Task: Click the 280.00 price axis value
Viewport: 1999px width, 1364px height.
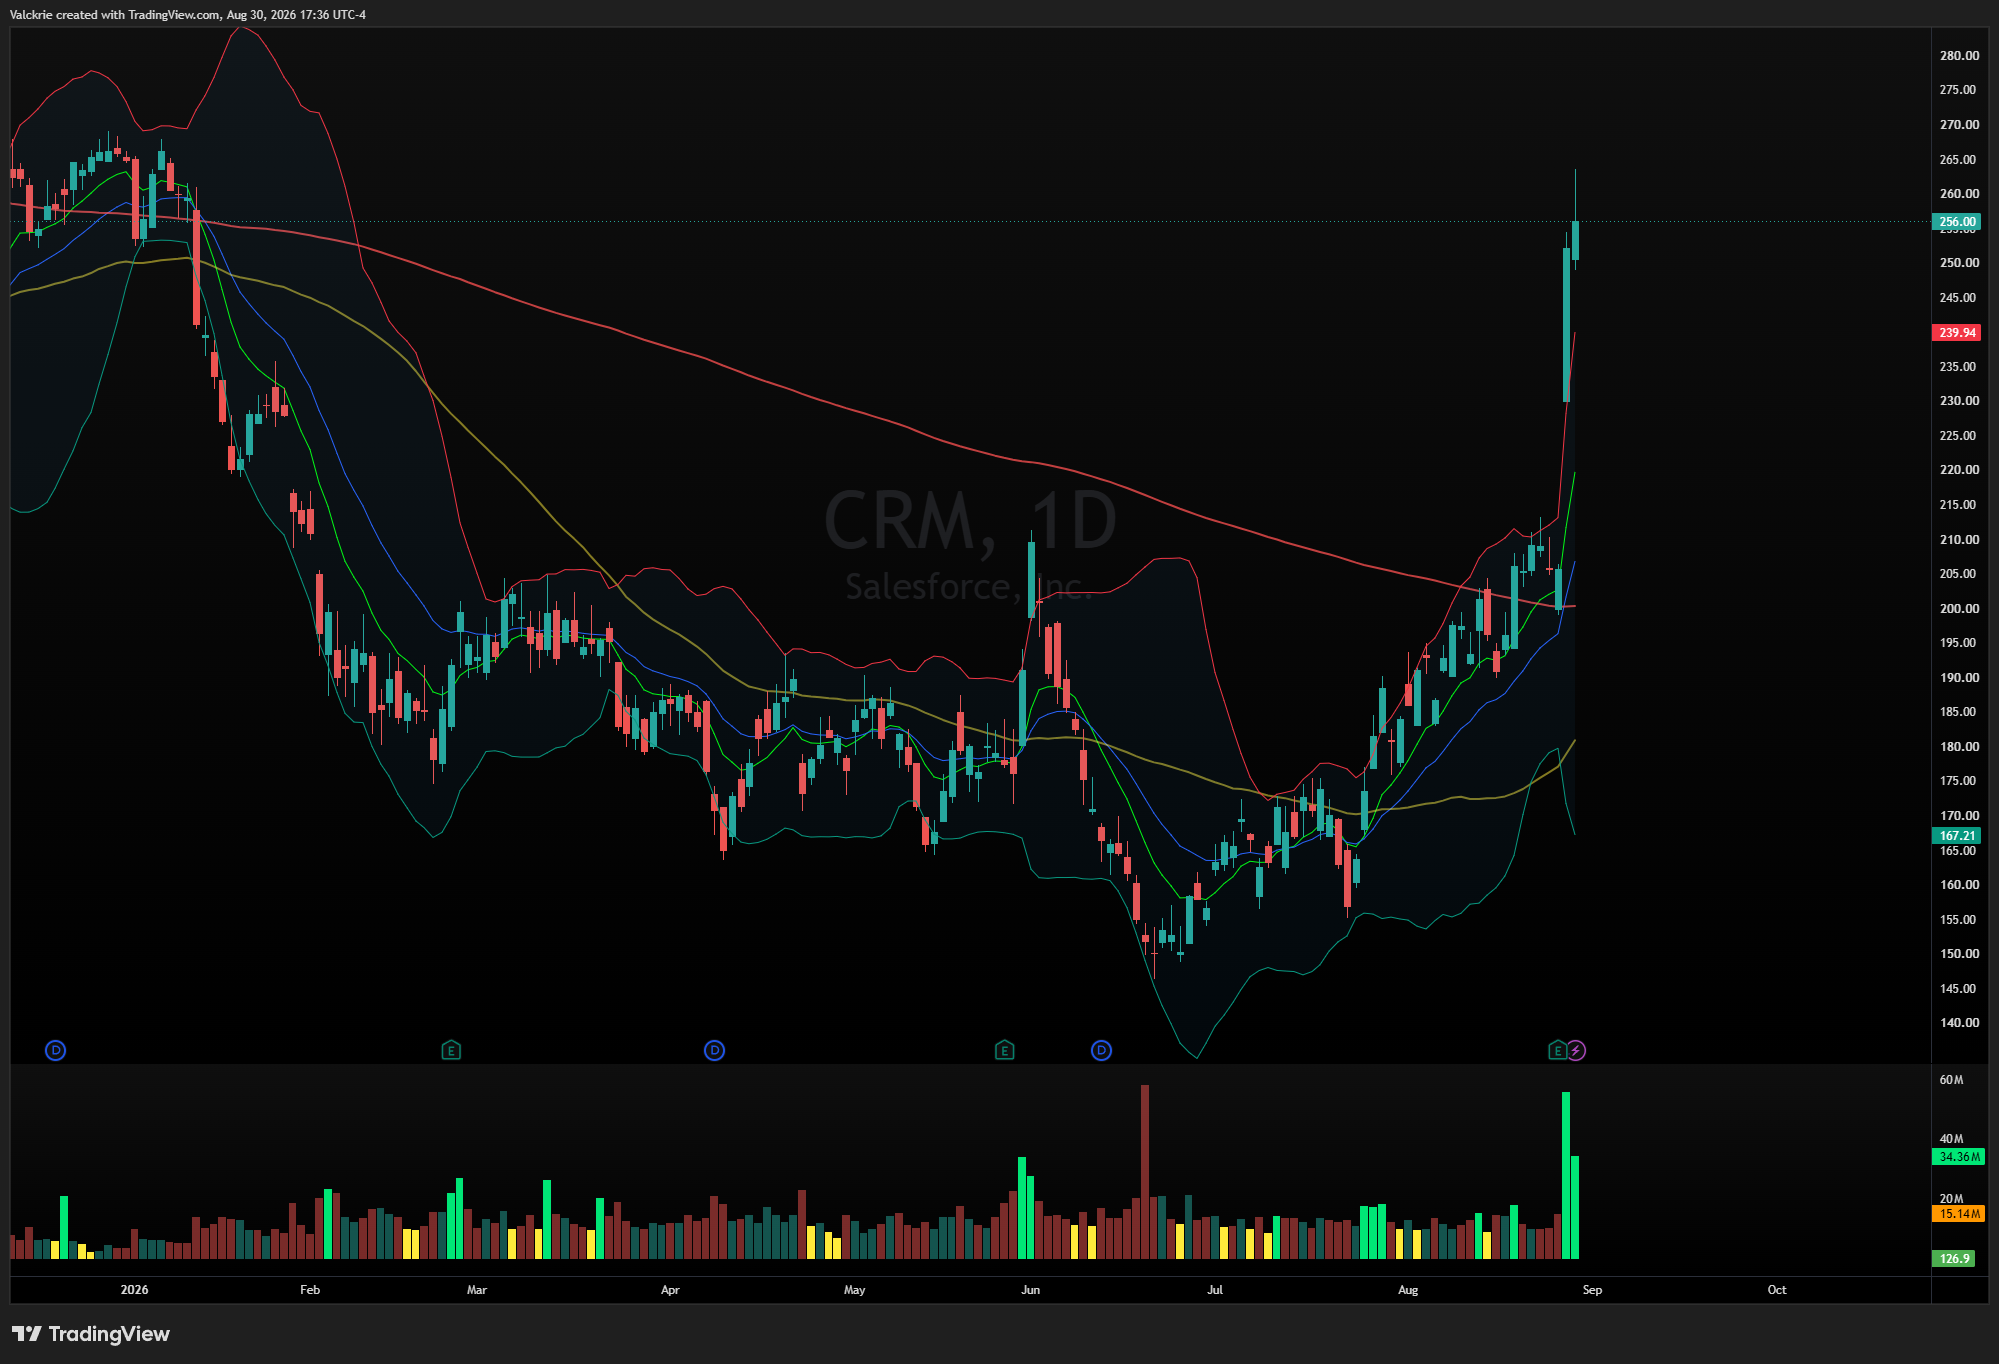Action: click(1959, 56)
